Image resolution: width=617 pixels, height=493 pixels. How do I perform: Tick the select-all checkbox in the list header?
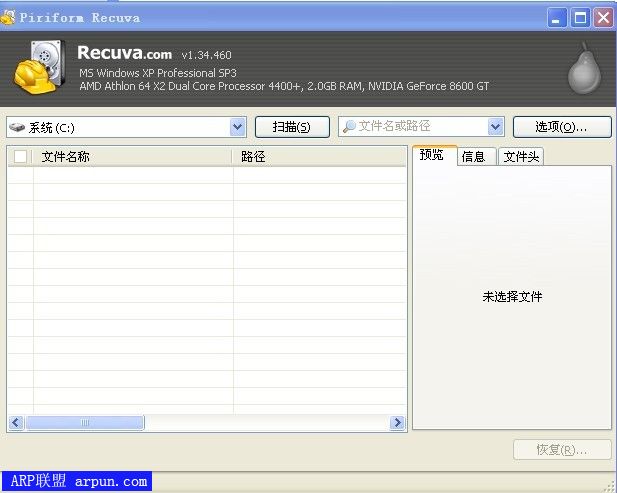click(x=20, y=156)
